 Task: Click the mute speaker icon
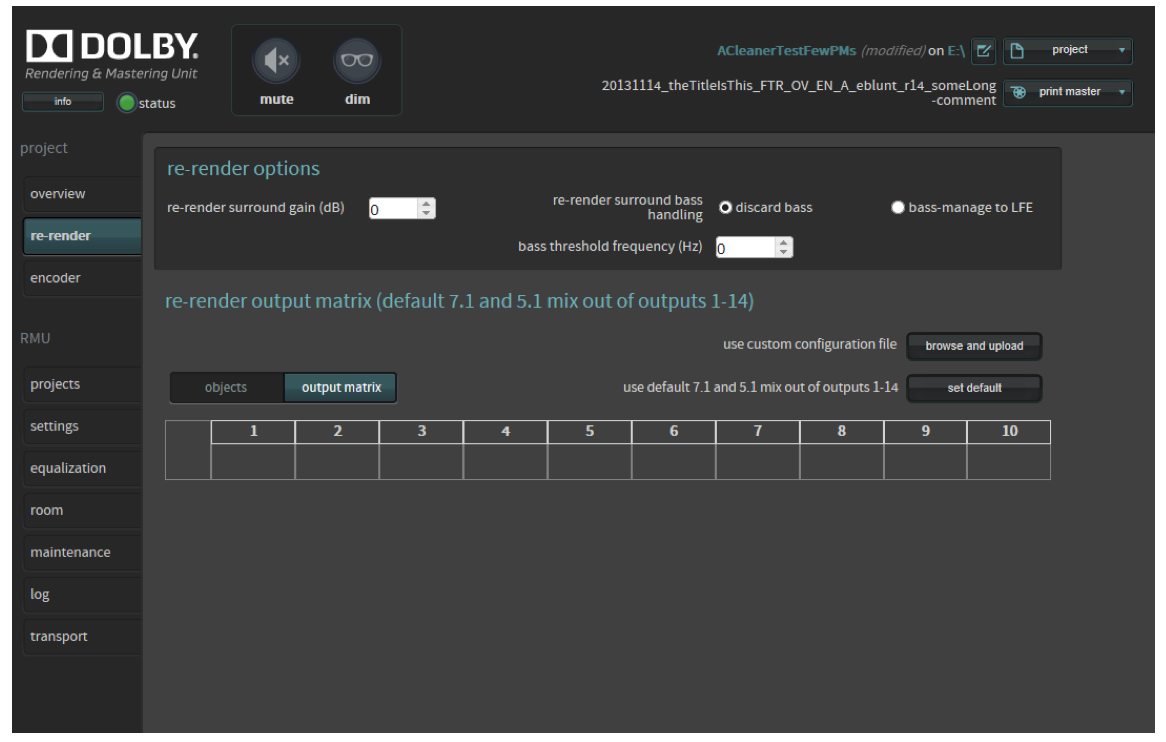(x=277, y=61)
